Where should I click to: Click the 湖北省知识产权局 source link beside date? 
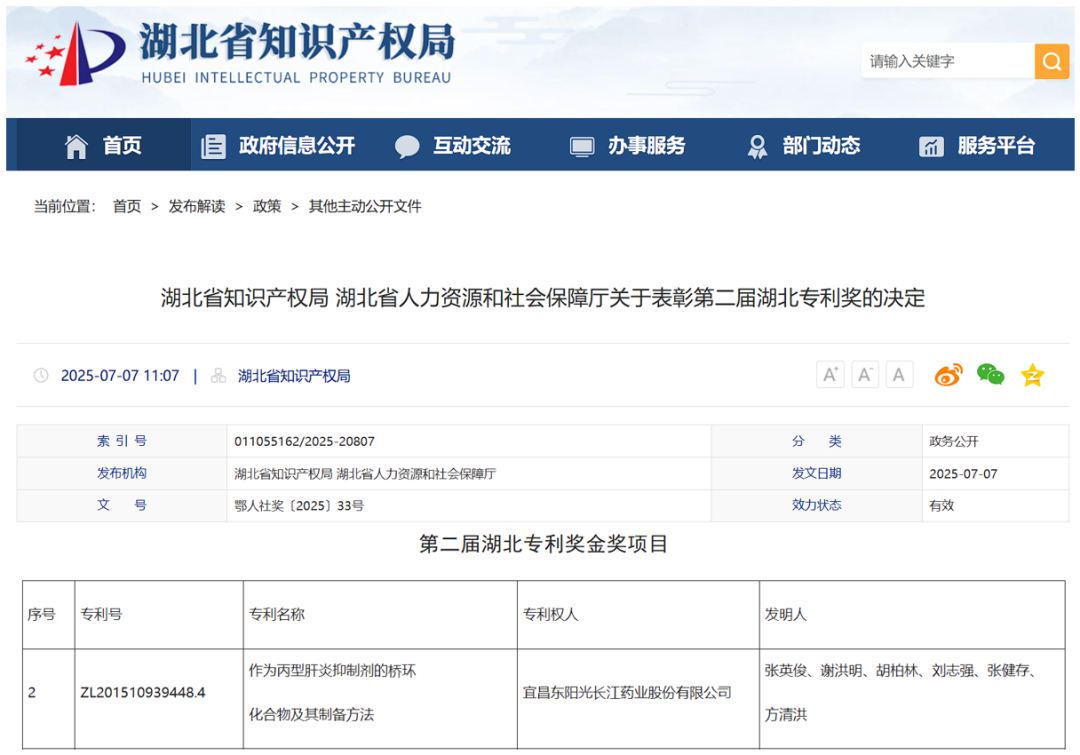coord(294,376)
